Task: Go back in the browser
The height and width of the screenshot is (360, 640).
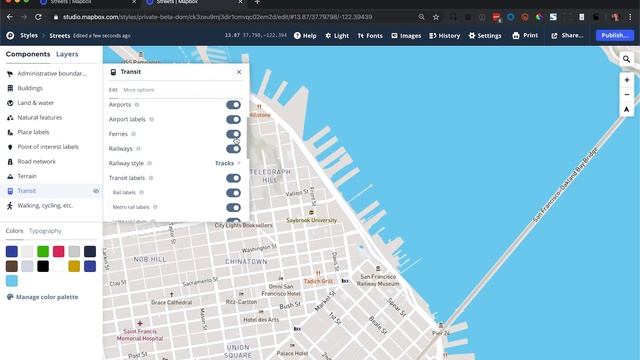Action: click(10, 17)
